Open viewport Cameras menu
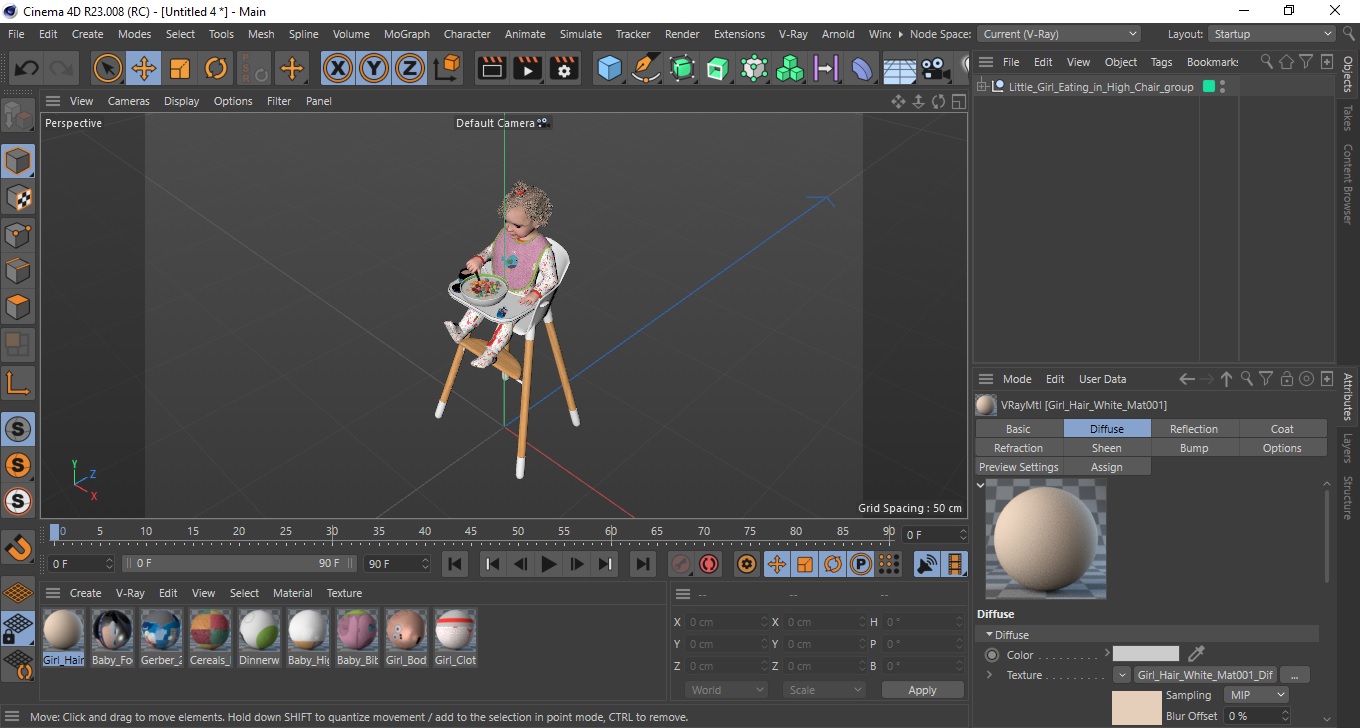 (x=128, y=101)
